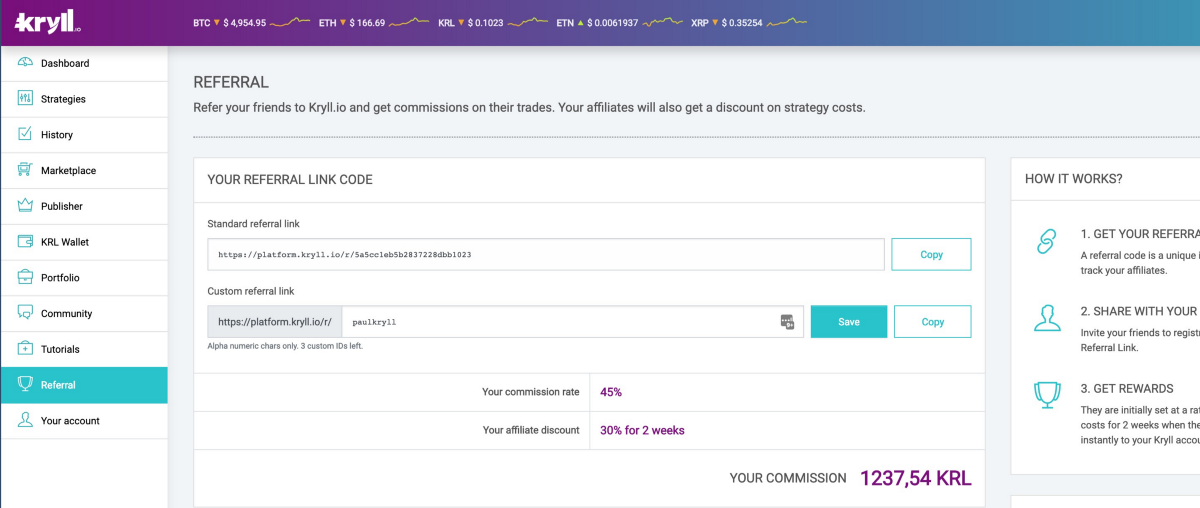The height and width of the screenshot is (508, 1200).
Task: Click the chain link icon in How it works
Action: click(x=1047, y=242)
